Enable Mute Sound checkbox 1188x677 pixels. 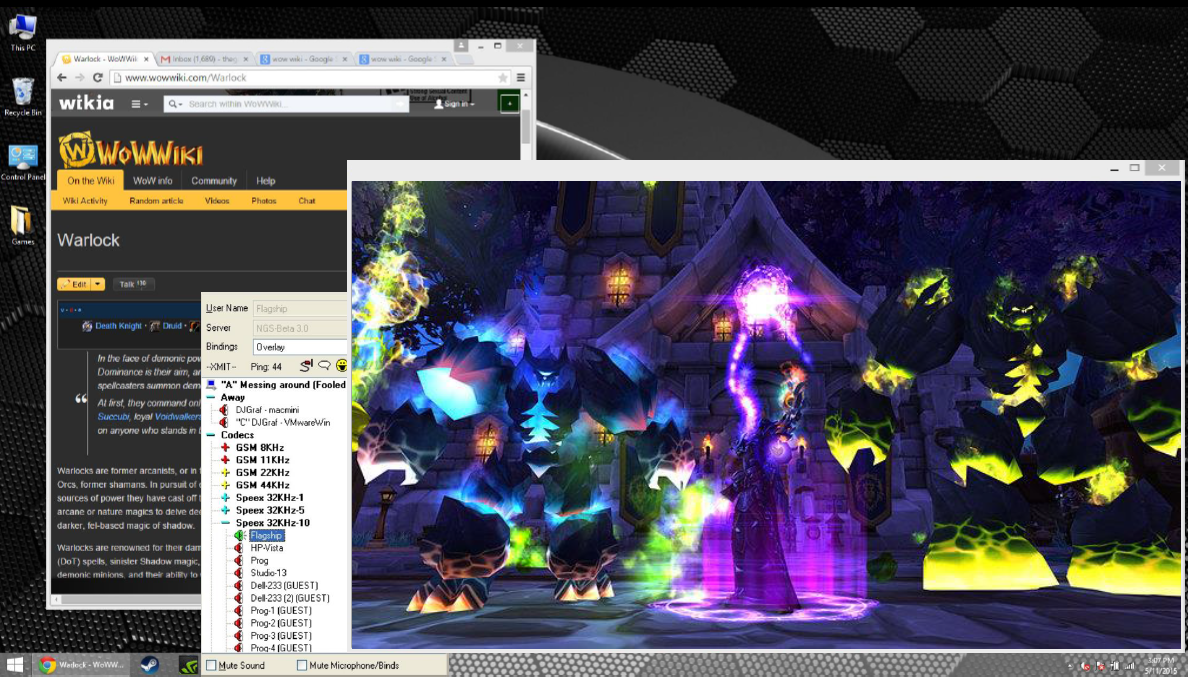click(x=211, y=666)
